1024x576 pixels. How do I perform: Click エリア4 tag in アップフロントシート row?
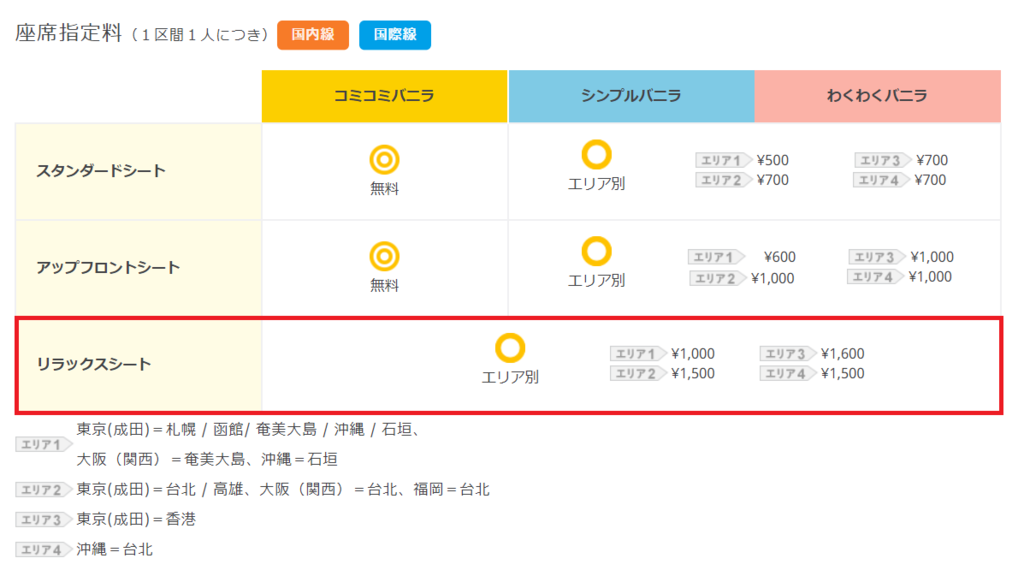click(x=876, y=277)
